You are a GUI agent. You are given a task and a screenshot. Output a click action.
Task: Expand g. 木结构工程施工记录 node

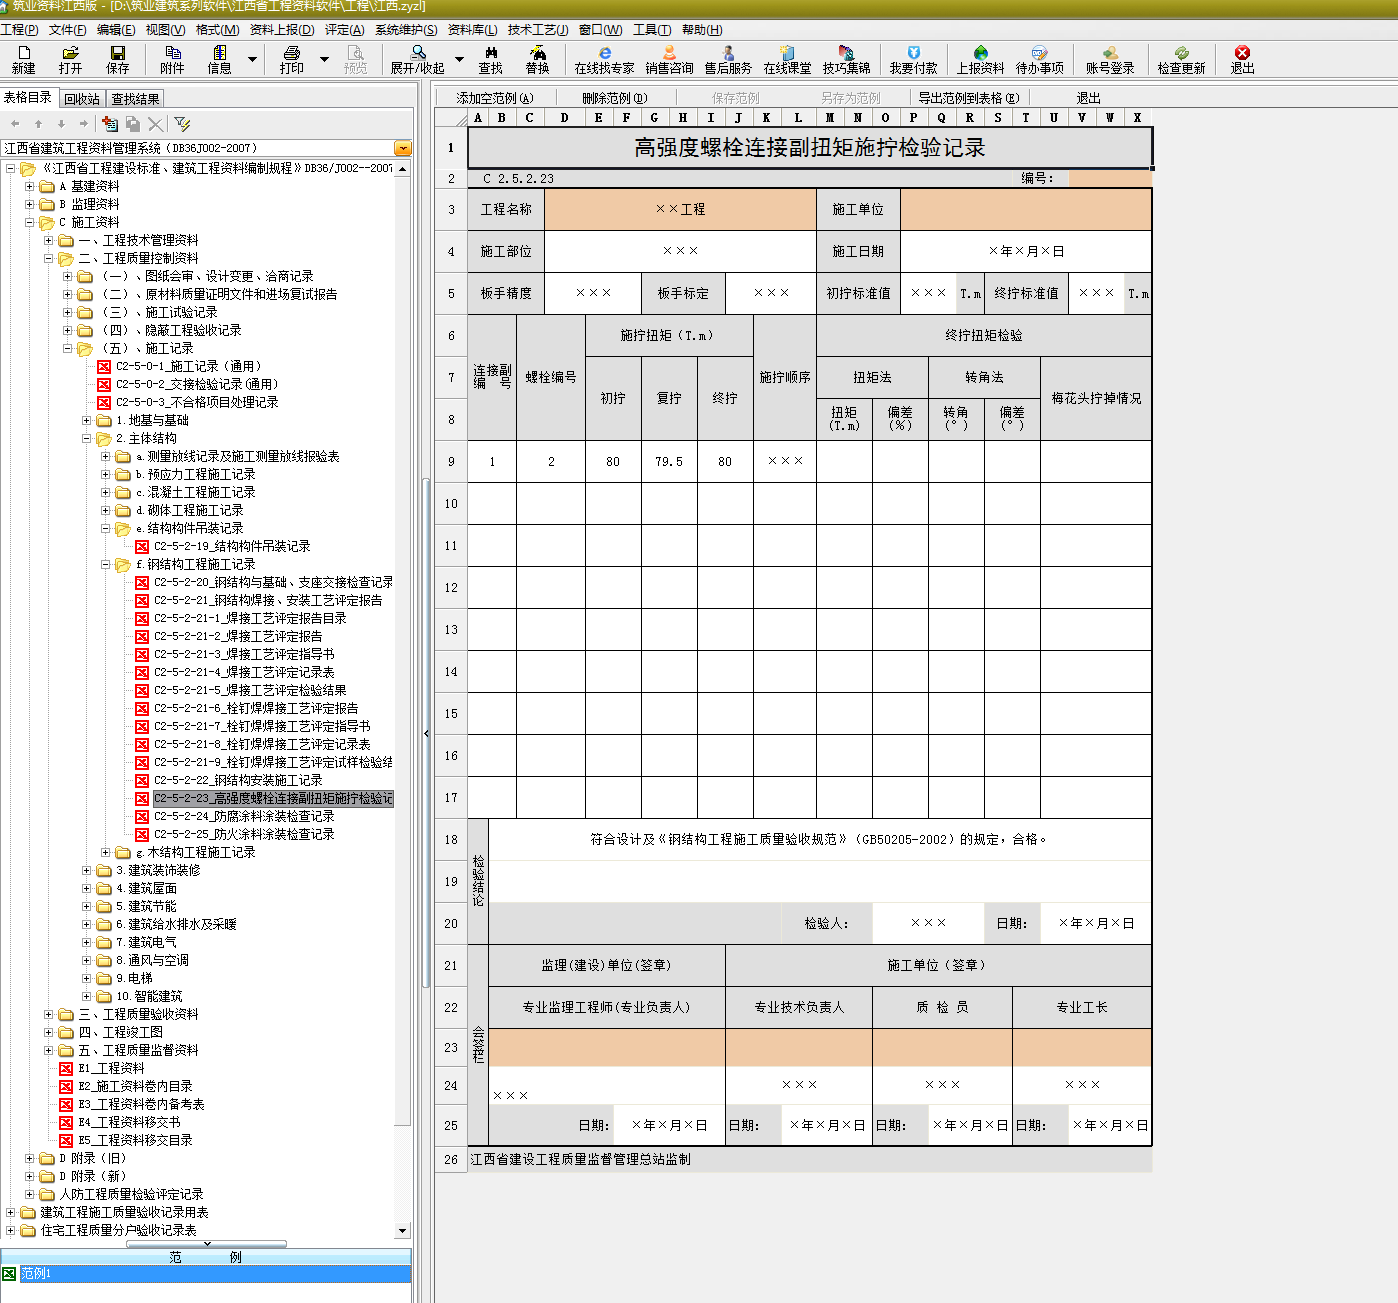click(106, 852)
